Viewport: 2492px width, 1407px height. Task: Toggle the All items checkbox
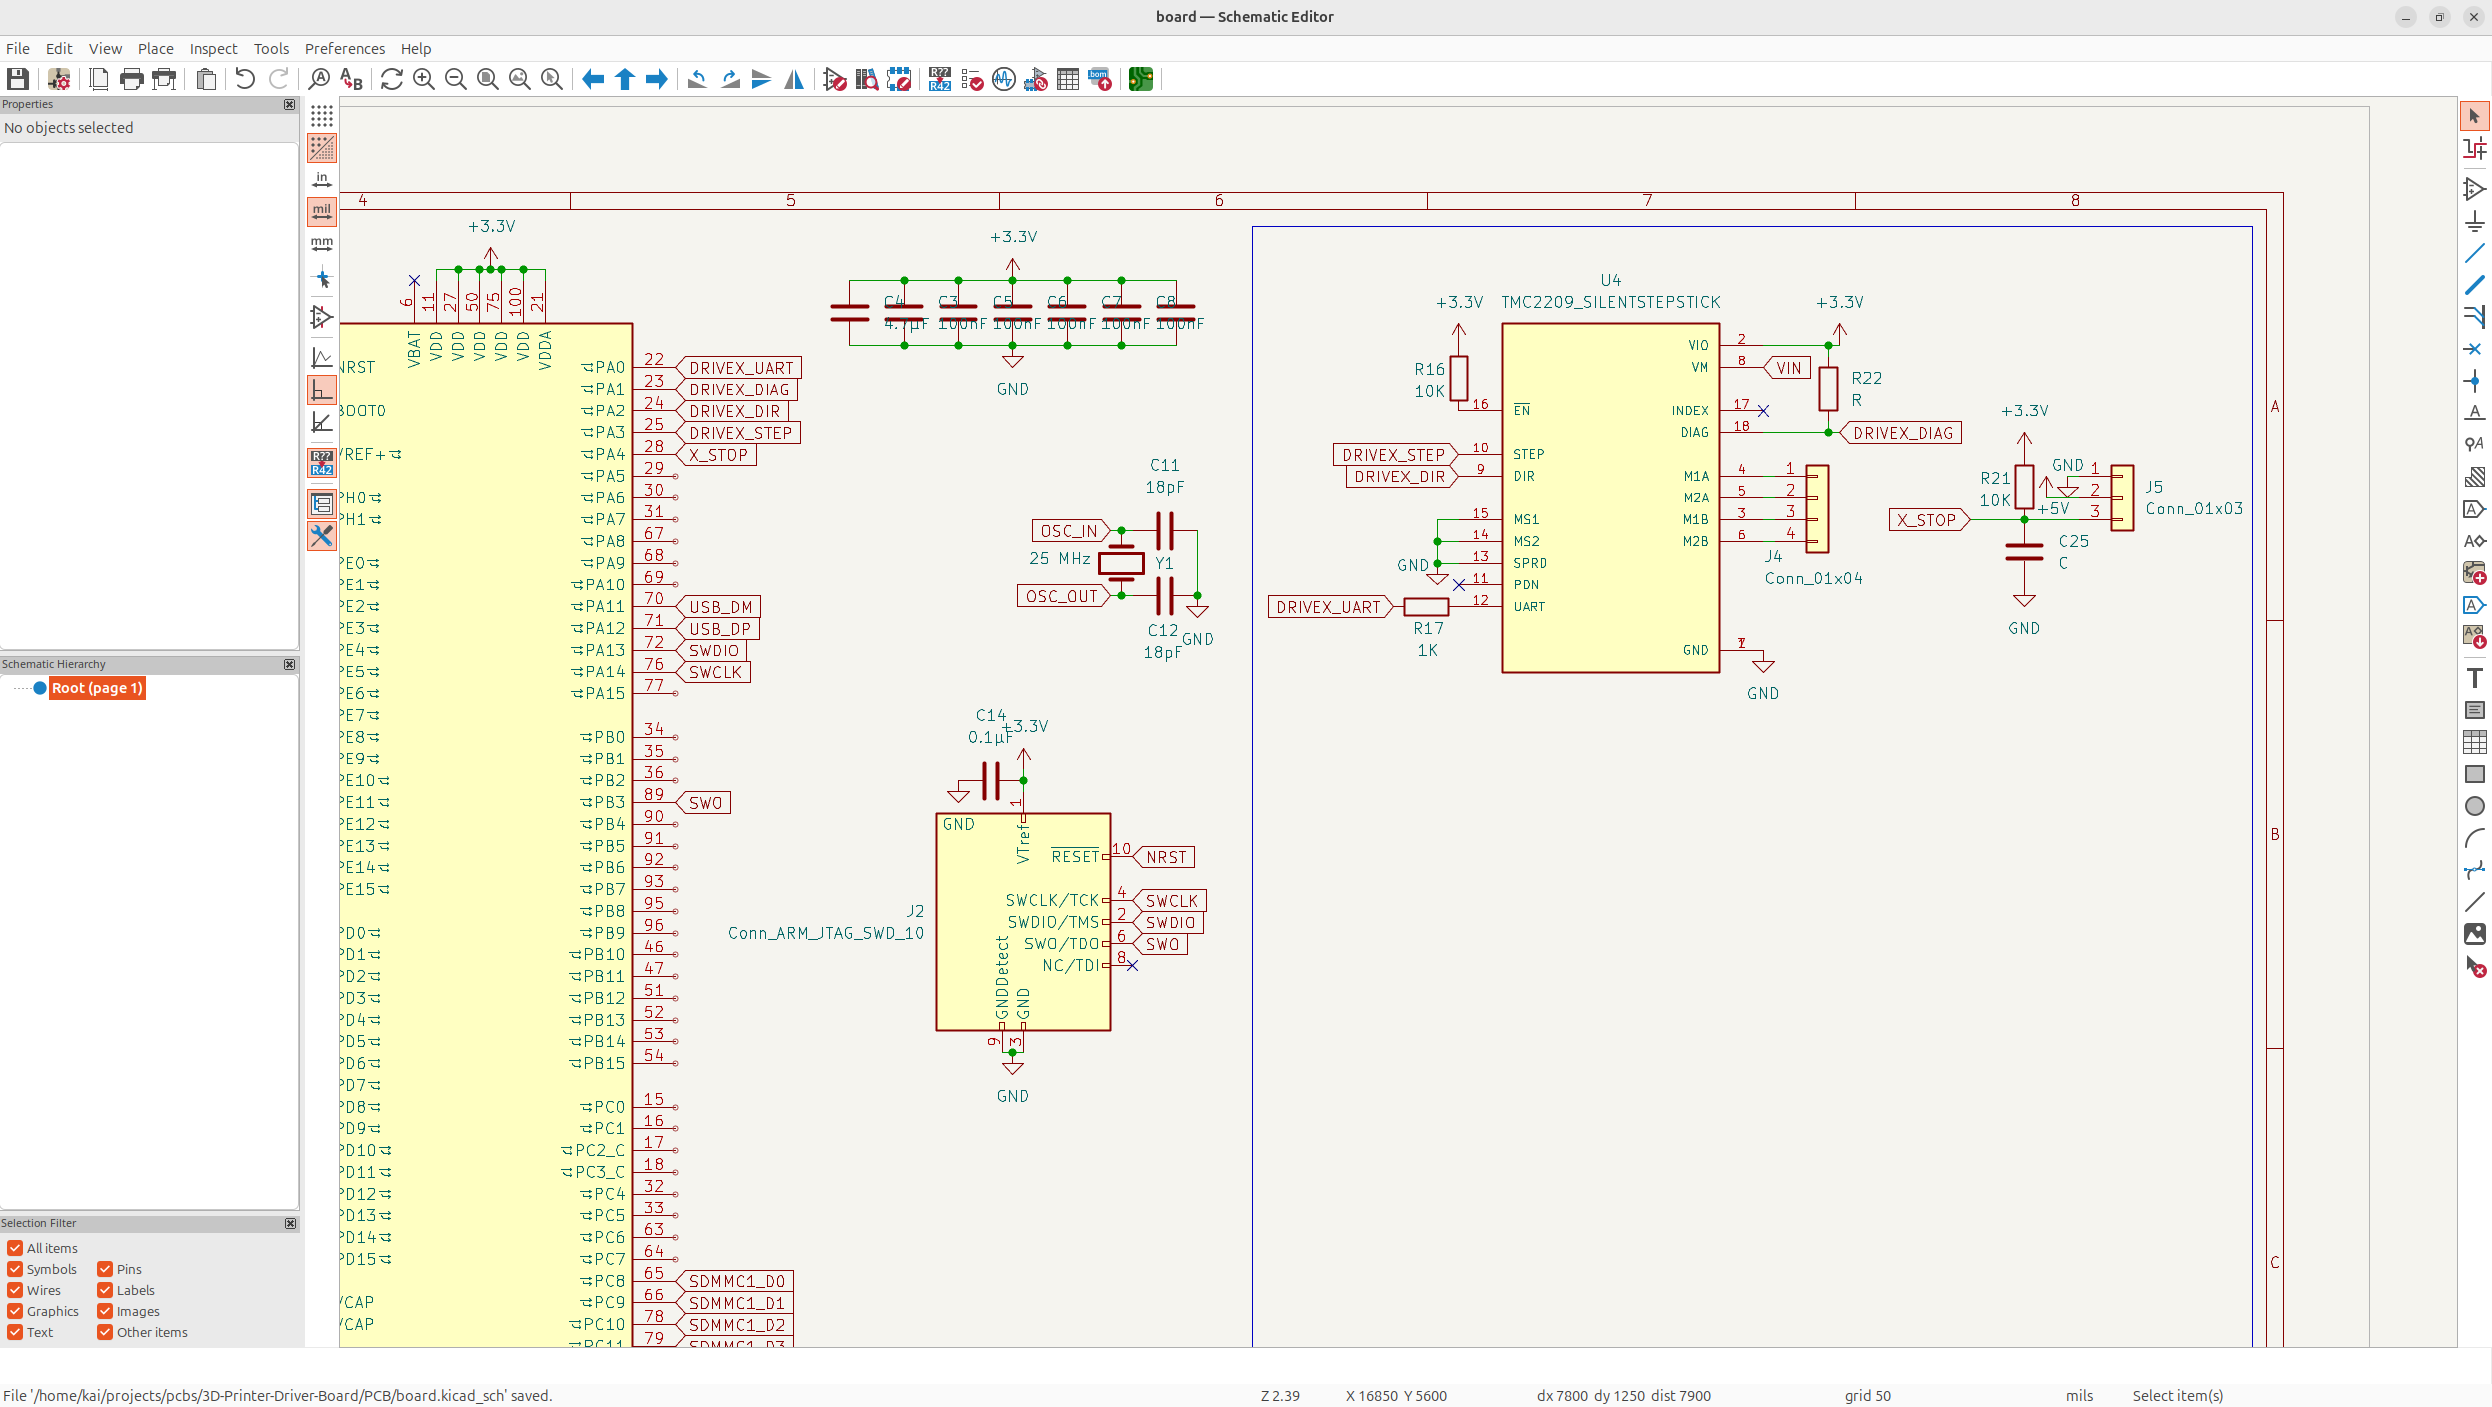pos(15,1248)
